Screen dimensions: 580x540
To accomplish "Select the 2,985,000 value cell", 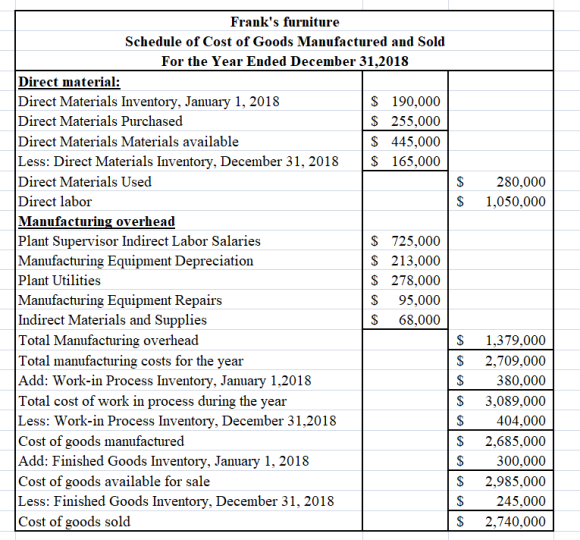I will 501,481.
